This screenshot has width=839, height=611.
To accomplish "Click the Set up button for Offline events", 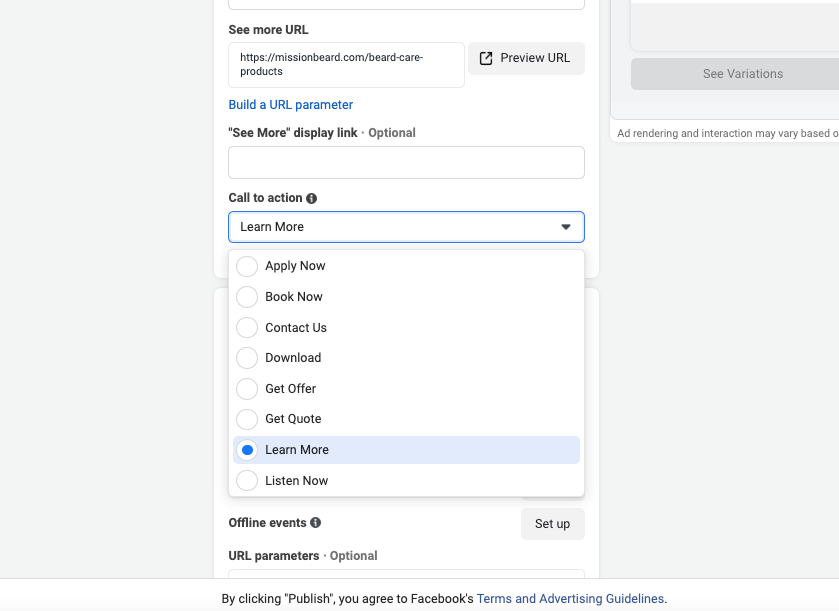I will (x=553, y=524).
